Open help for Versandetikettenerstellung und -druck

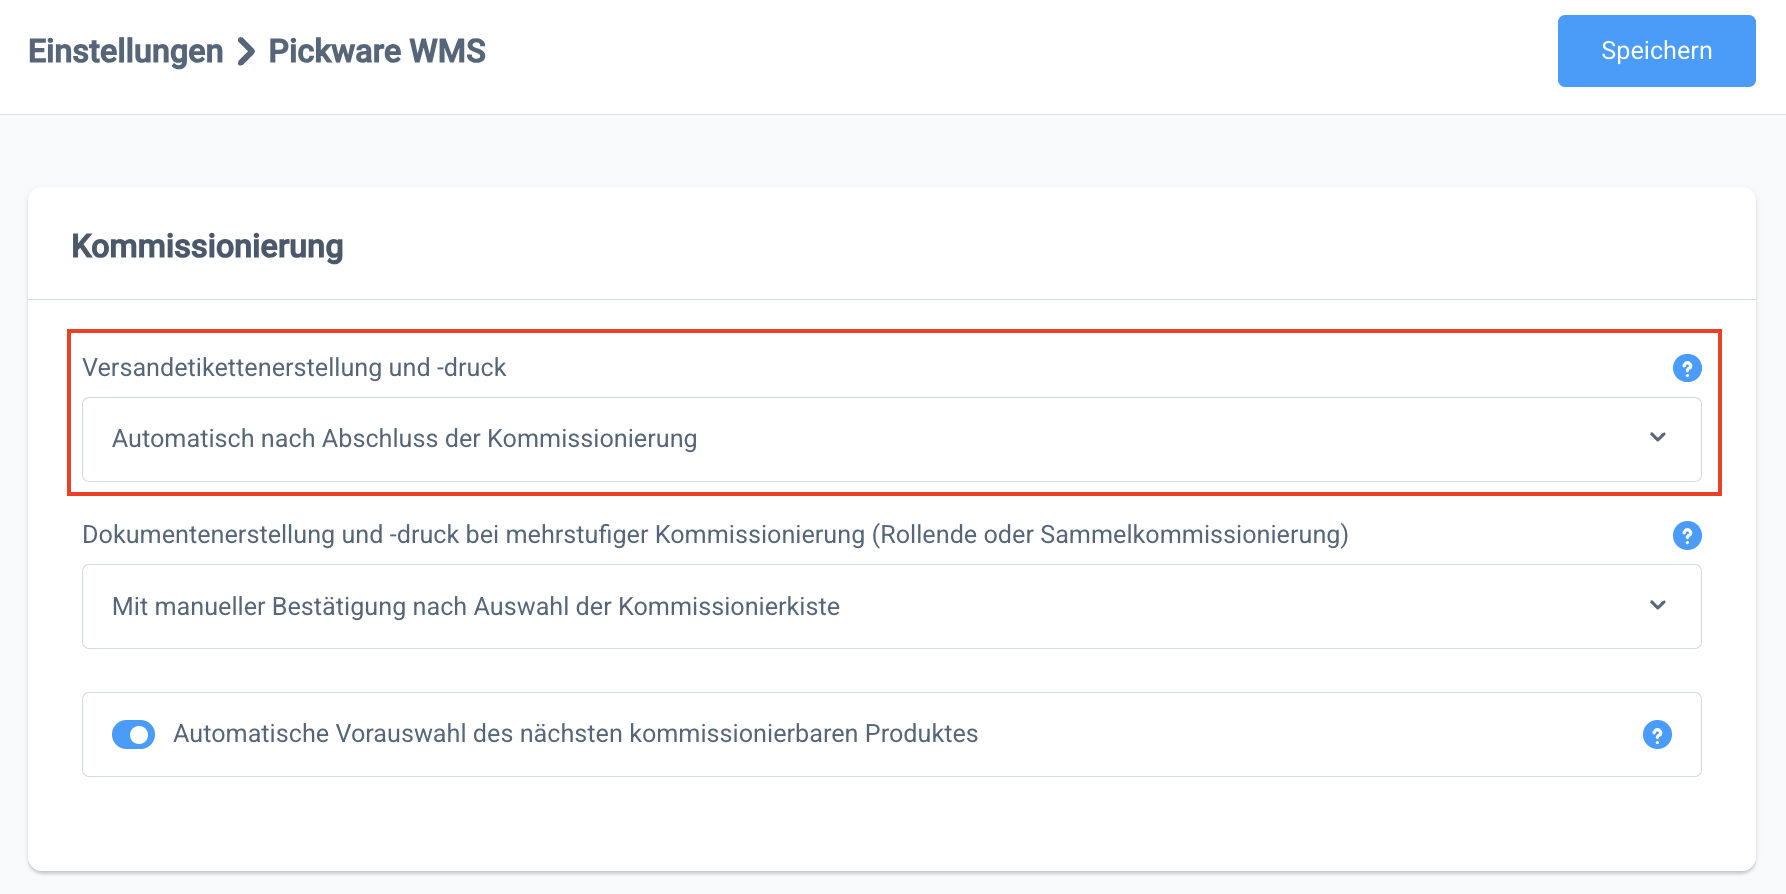coord(1687,368)
